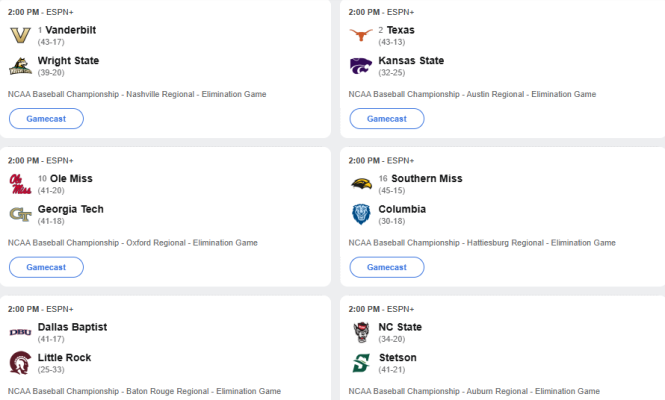Click the Wright State Raiders logo
Viewport: 665px width, 400px height.
click(x=20, y=66)
